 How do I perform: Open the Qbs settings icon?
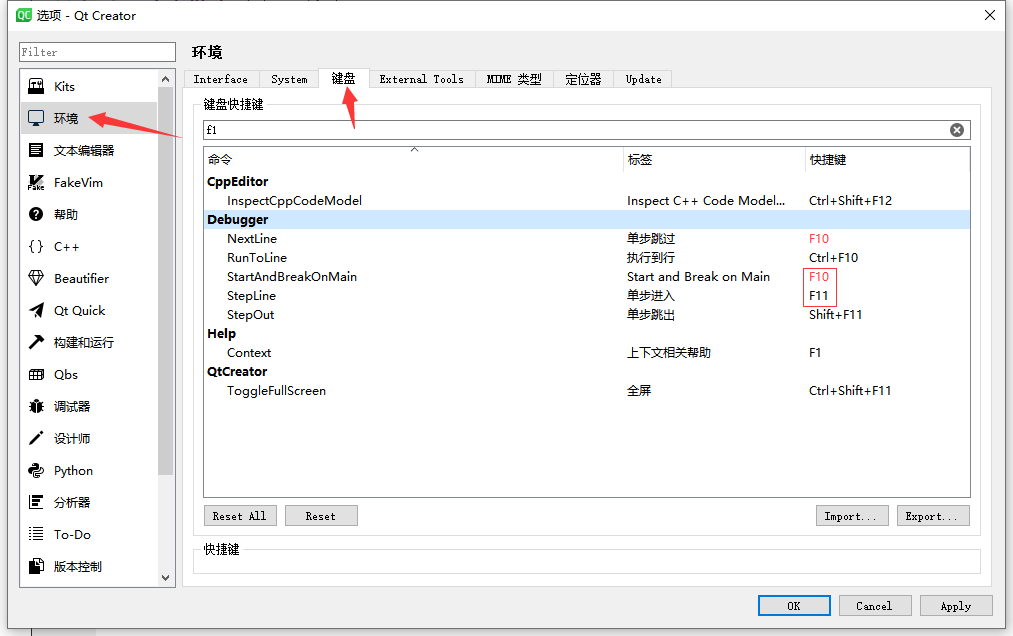coord(36,374)
